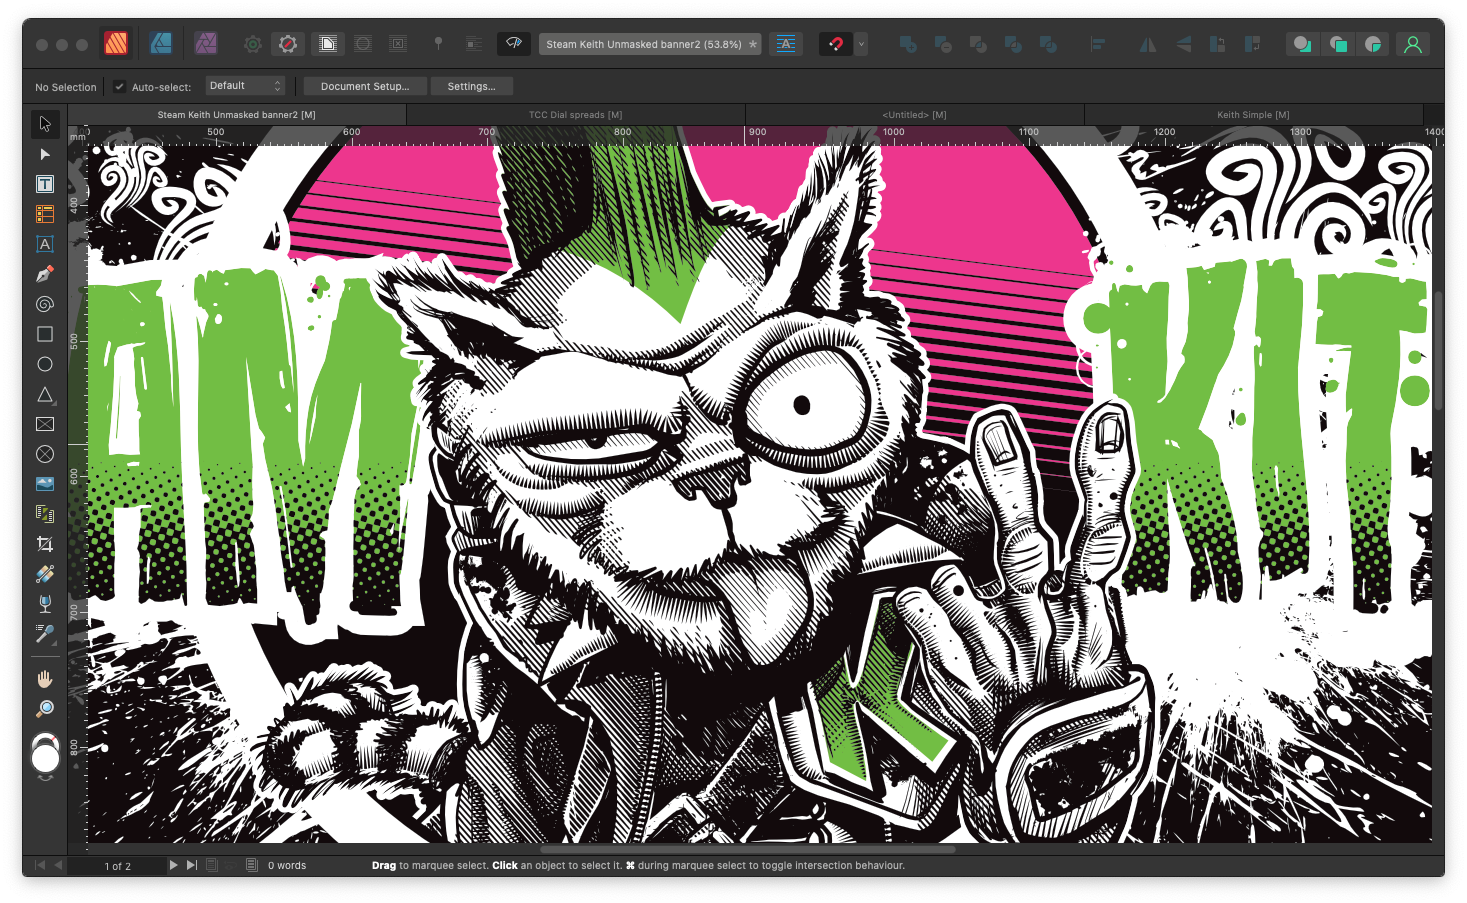The height and width of the screenshot is (903, 1467).
Task: Toggle Preview Mode eye icon
Action: [x=514, y=44]
